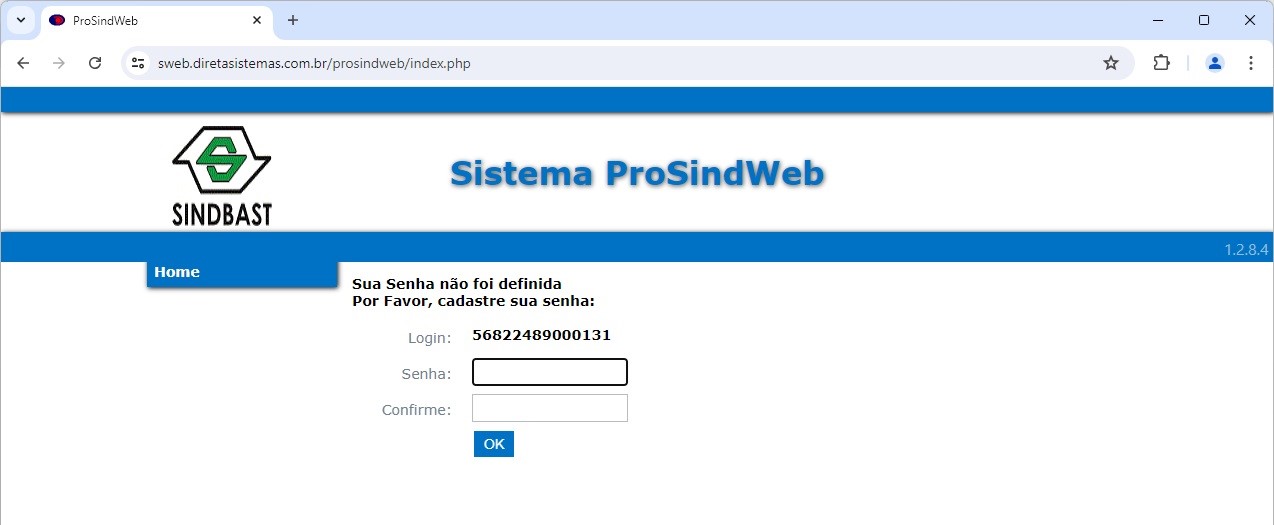This screenshot has width=1274, height=525.
Task: View site information icon in address bar
Action: coord(139,63)
